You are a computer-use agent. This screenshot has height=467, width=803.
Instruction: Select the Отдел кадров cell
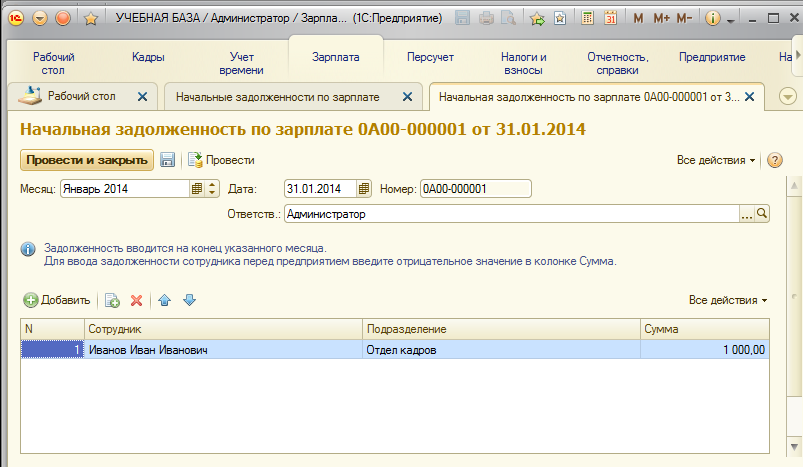click(501, 350)
